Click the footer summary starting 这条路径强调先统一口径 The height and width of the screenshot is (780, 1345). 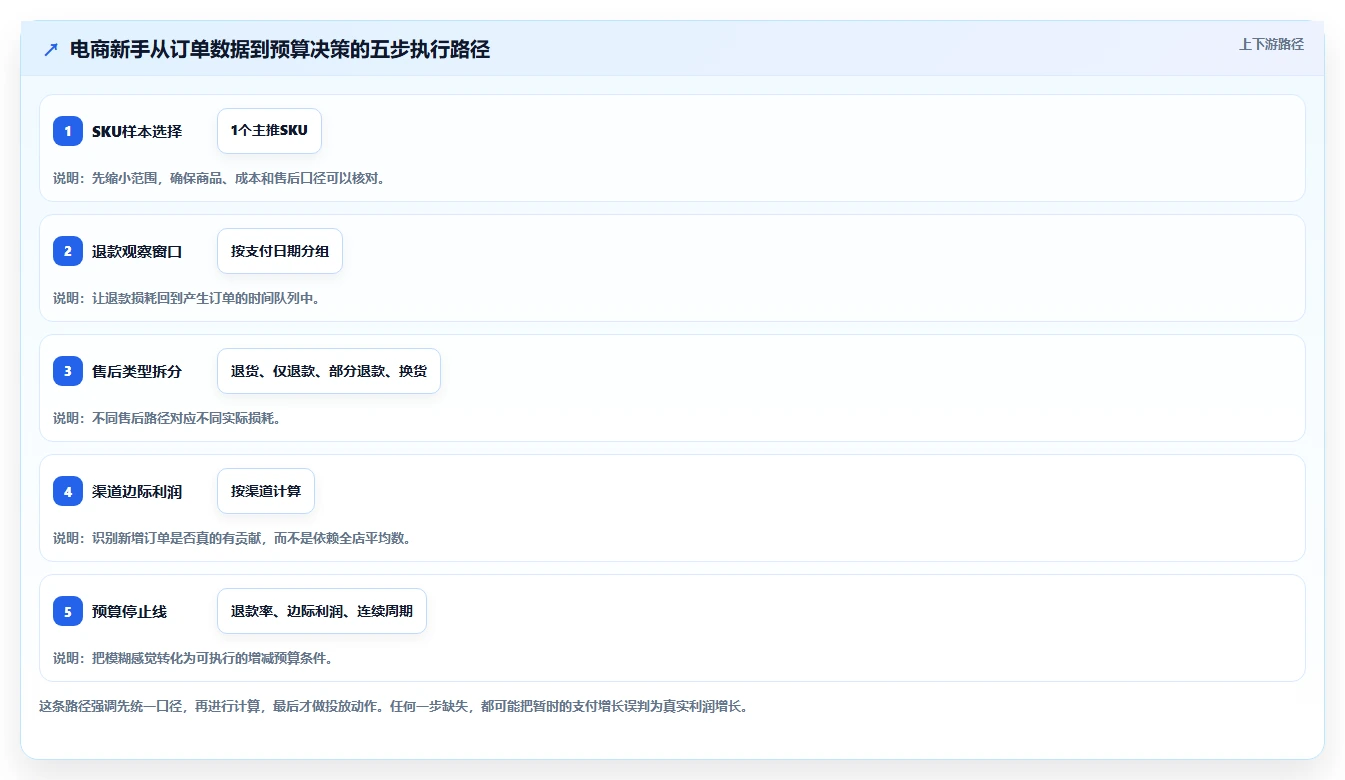[393, 706]
